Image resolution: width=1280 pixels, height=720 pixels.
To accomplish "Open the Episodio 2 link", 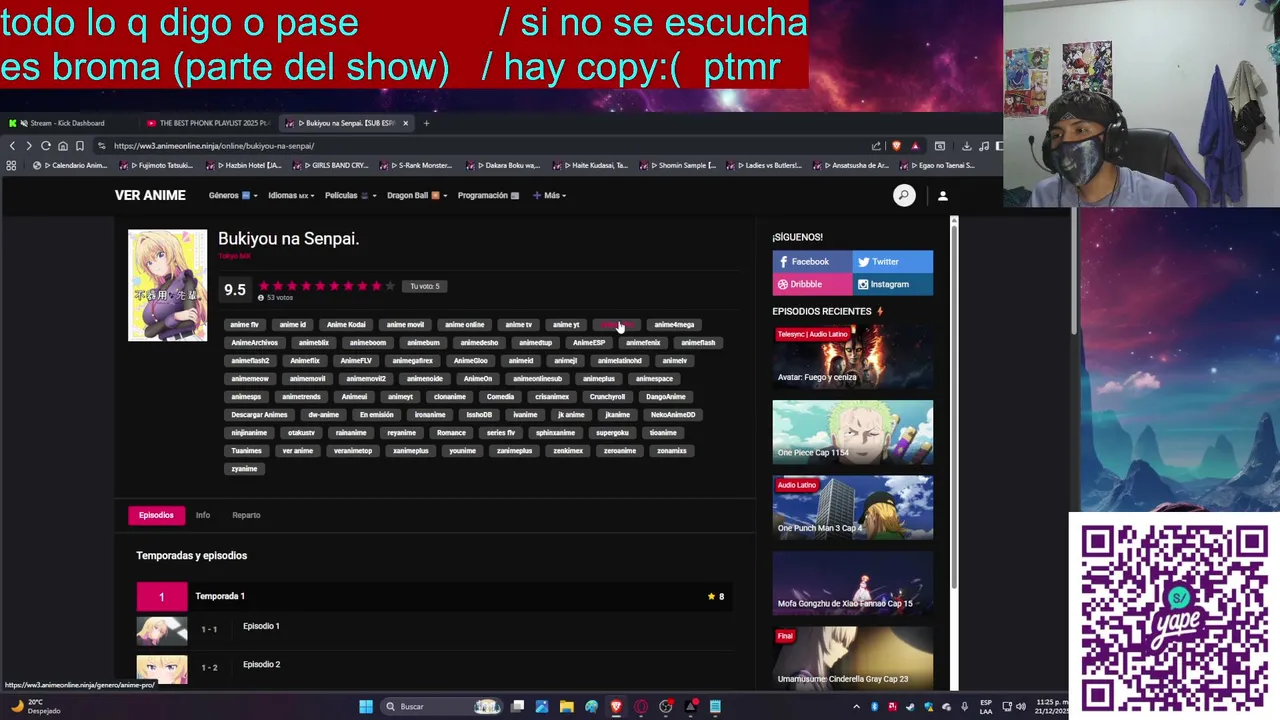I will [261, 665].
